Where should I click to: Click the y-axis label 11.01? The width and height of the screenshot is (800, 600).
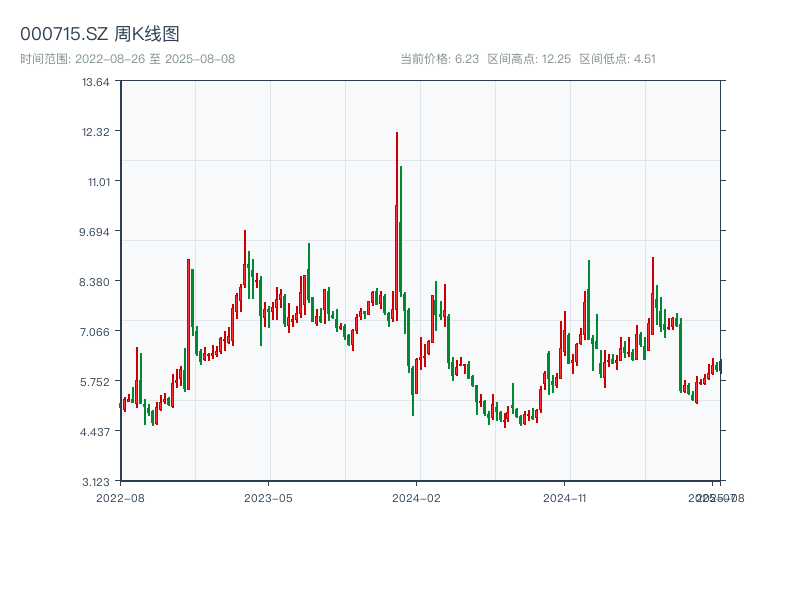pos(98,182)
